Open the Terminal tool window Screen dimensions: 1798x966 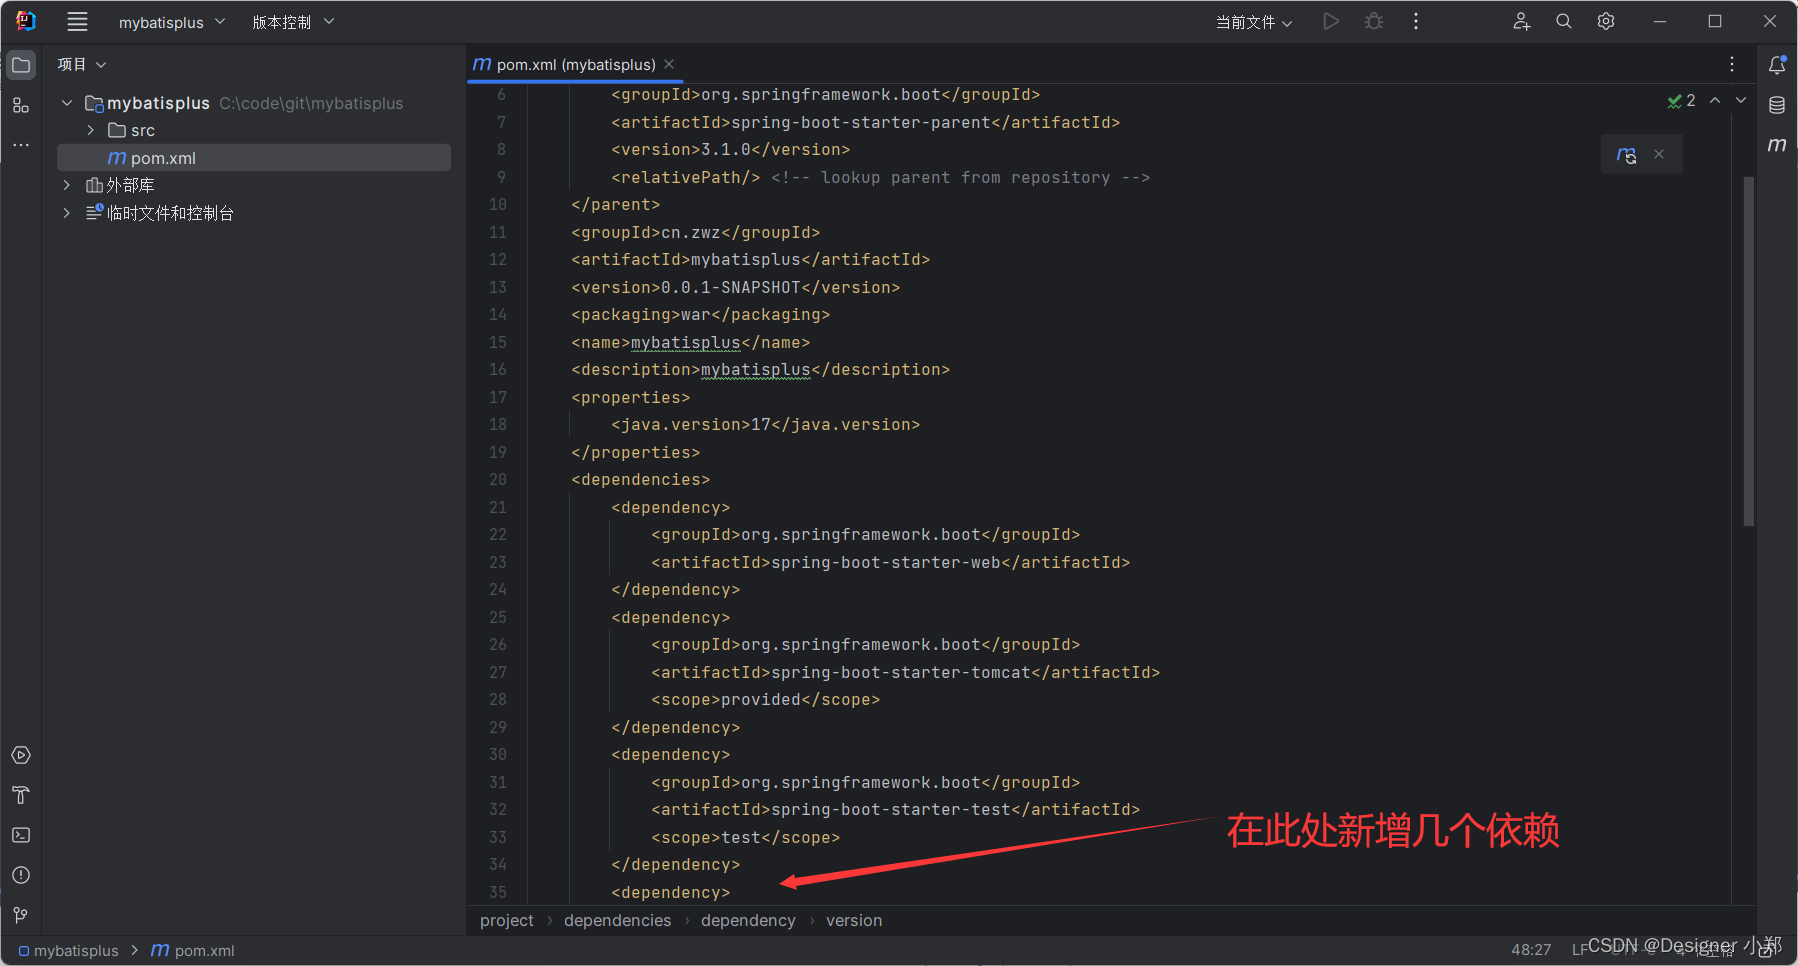coord(21,835)
